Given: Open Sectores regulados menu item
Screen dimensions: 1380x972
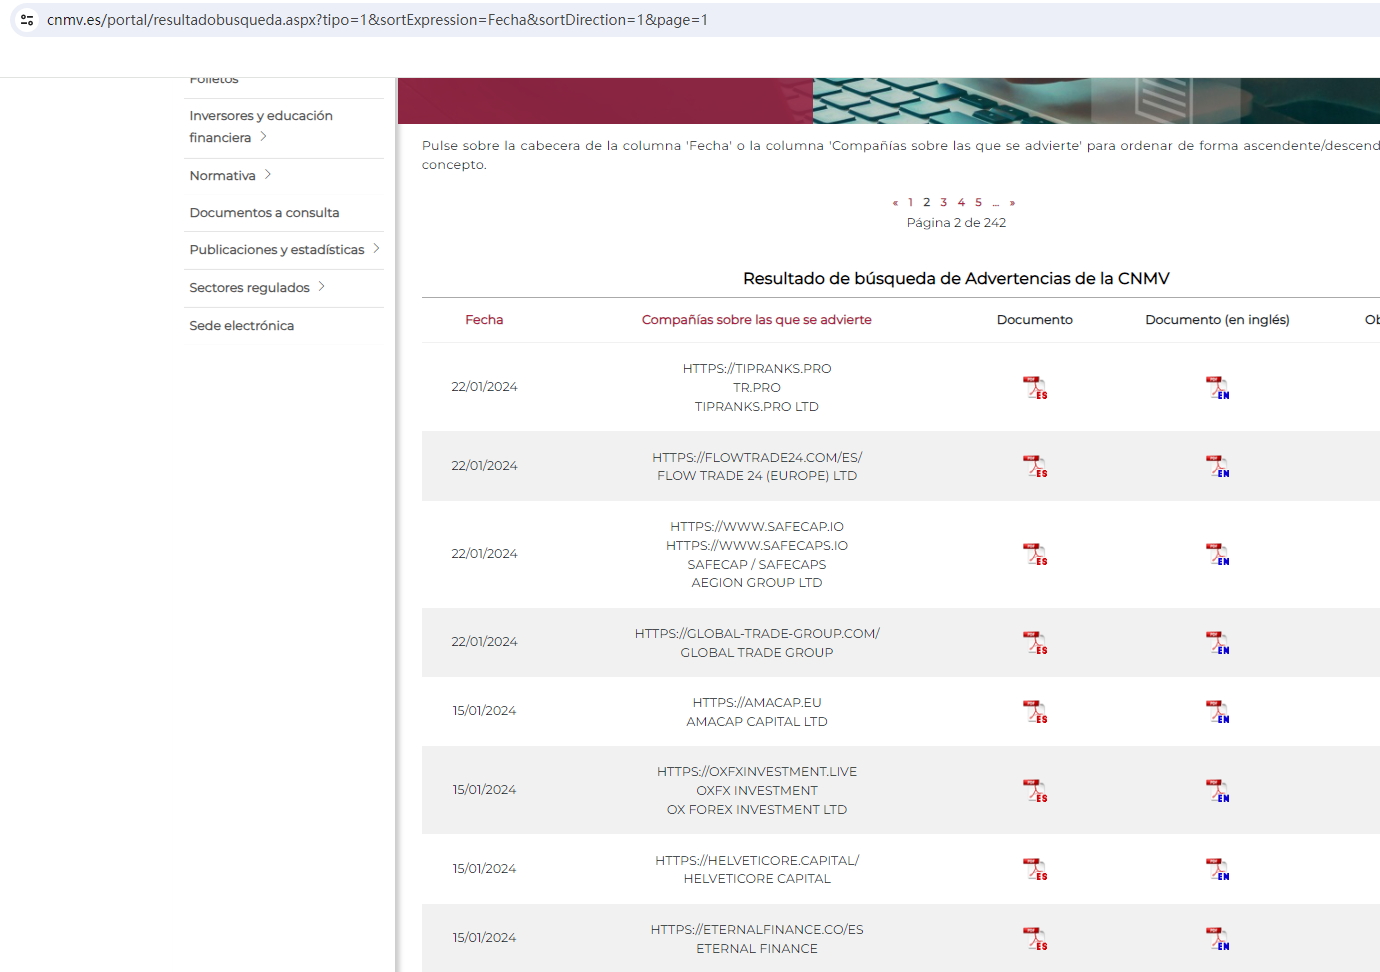Looking at the screenshot, I should tap(249, 288).
